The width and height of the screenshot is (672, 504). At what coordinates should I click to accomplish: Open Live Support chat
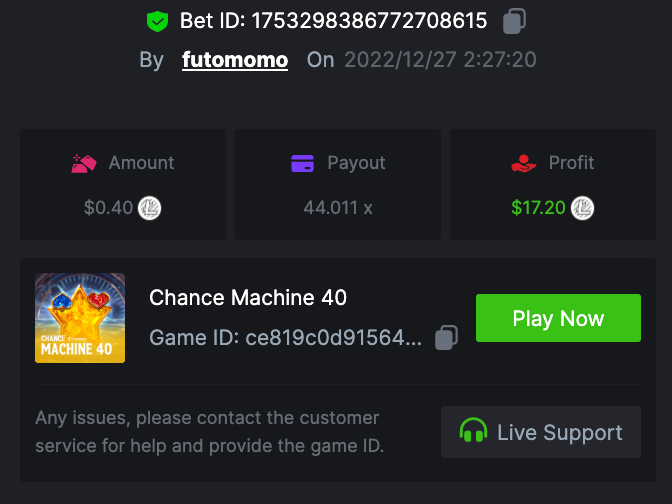541,432
